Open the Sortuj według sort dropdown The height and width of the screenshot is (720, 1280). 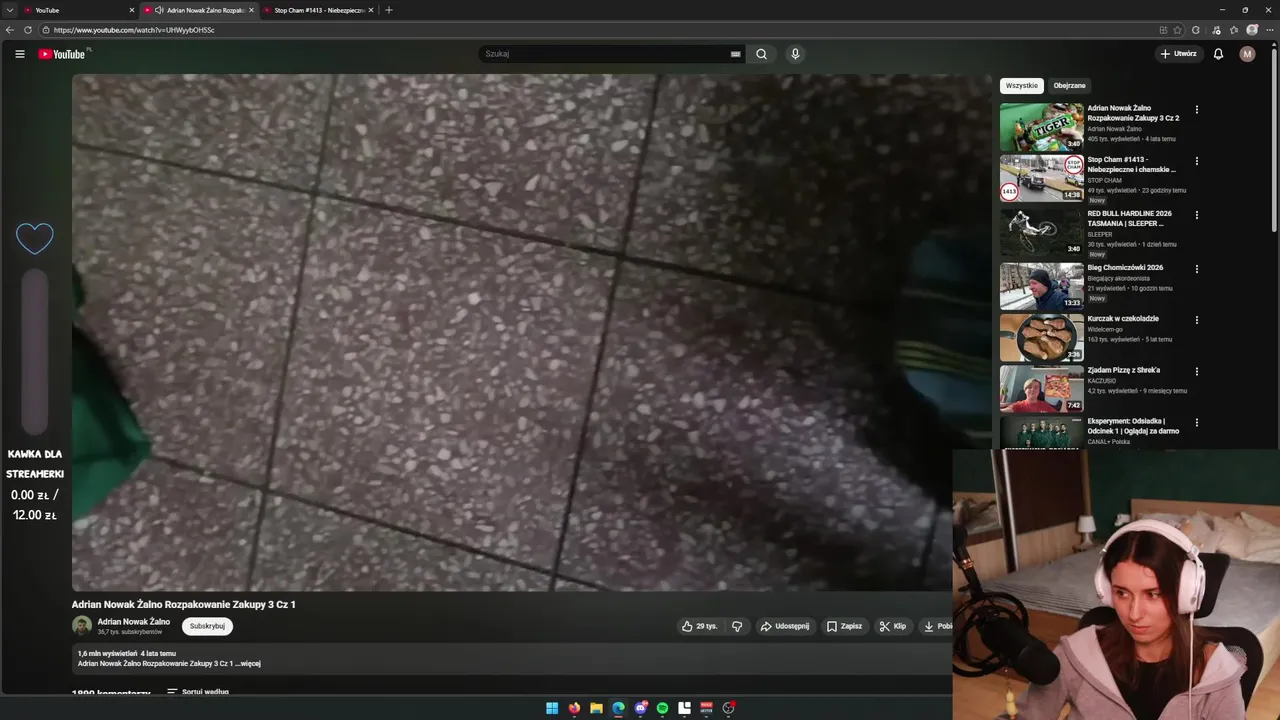click(x=198, y=692)
